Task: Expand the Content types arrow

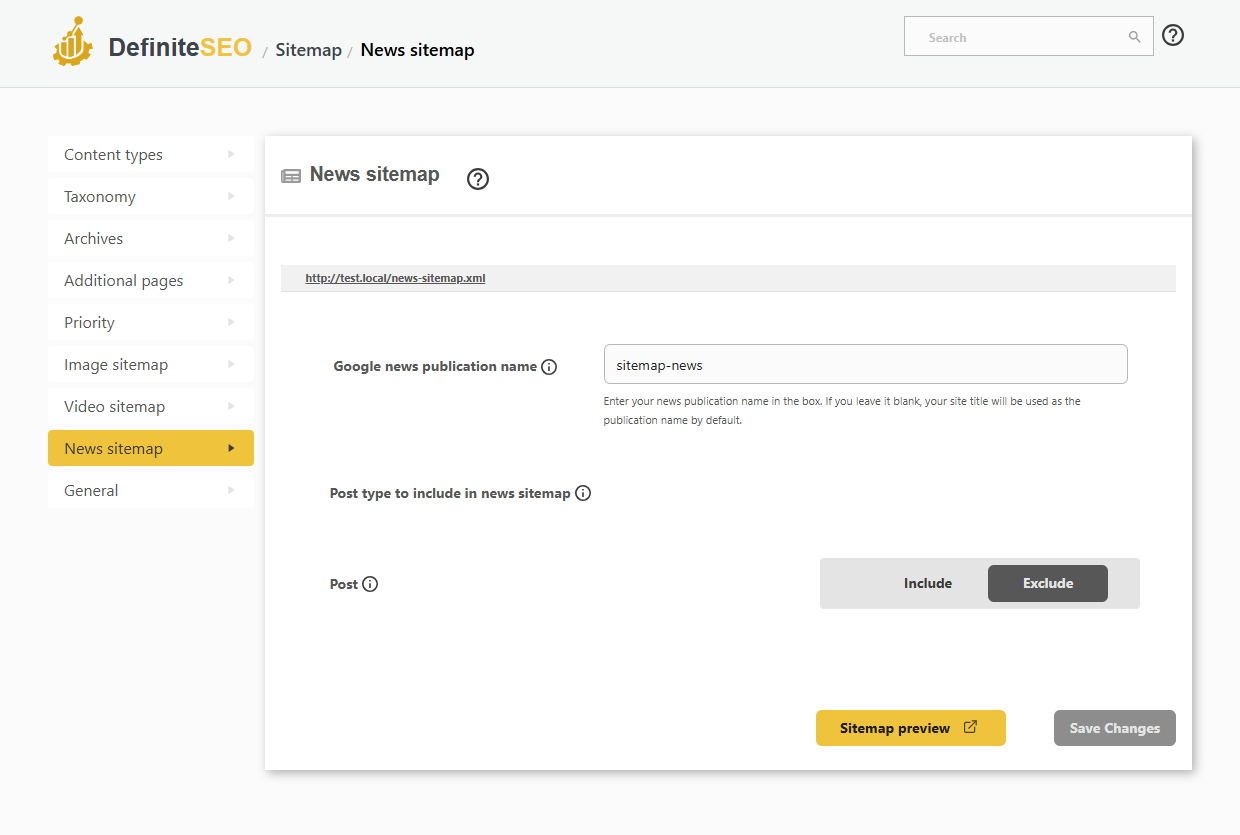Action: pos(231,154)
